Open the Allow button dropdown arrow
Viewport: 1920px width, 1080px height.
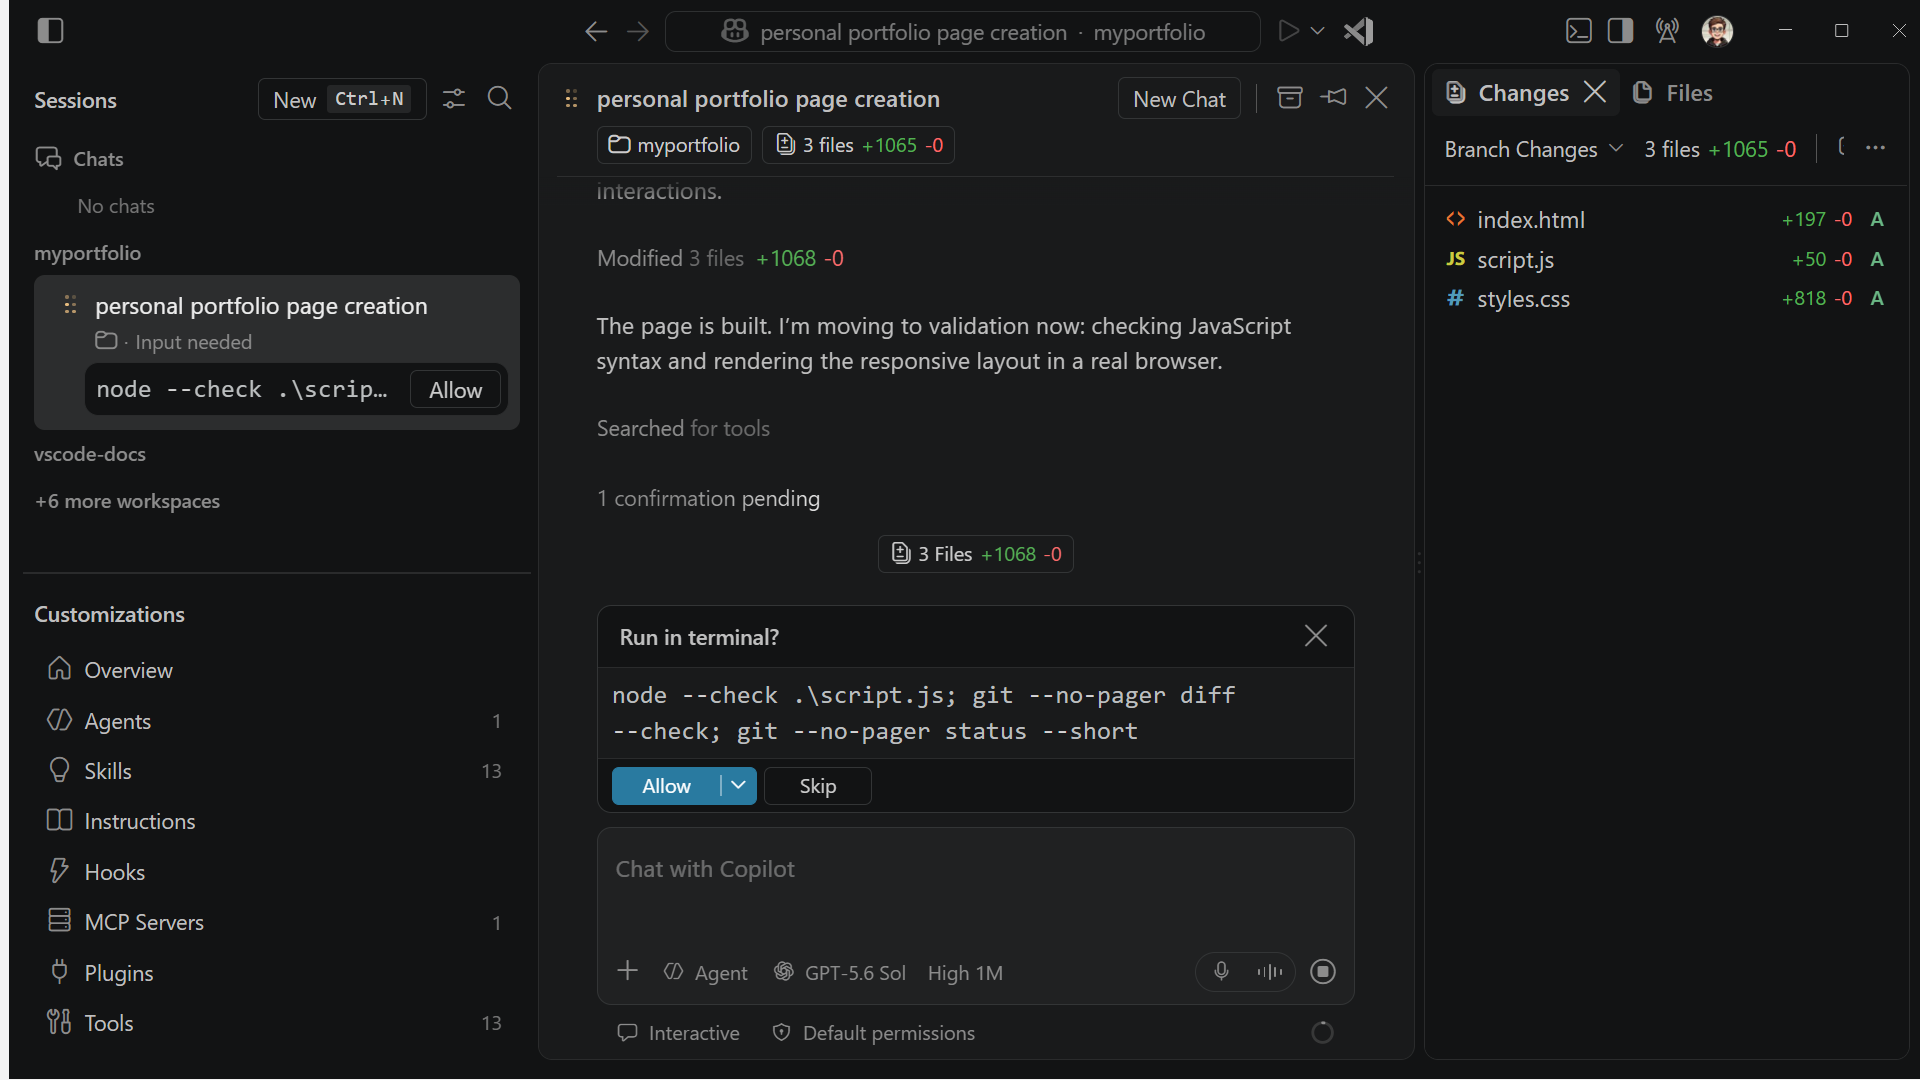pyautogui.click(x=738, y=786)
